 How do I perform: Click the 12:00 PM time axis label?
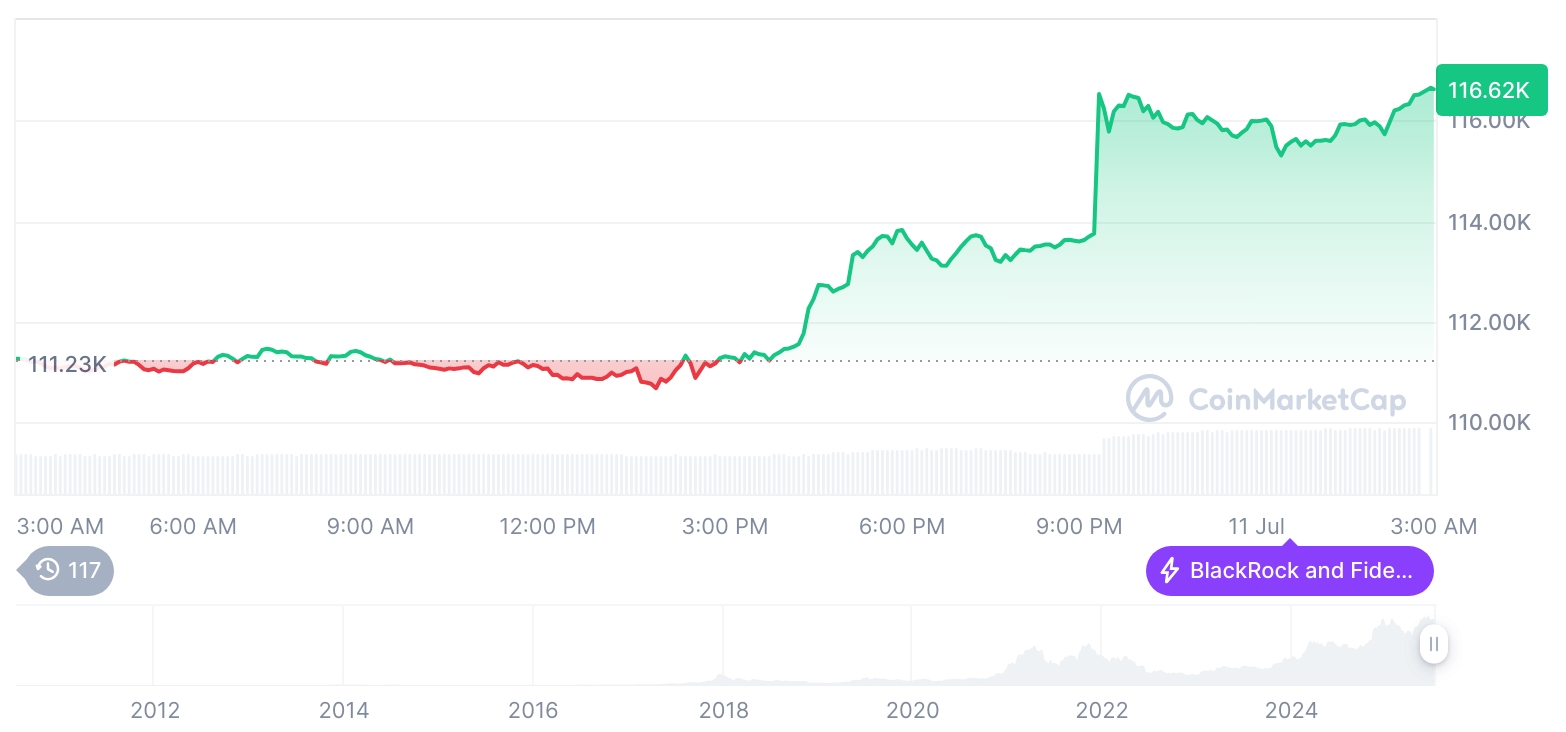coord(547,526)
